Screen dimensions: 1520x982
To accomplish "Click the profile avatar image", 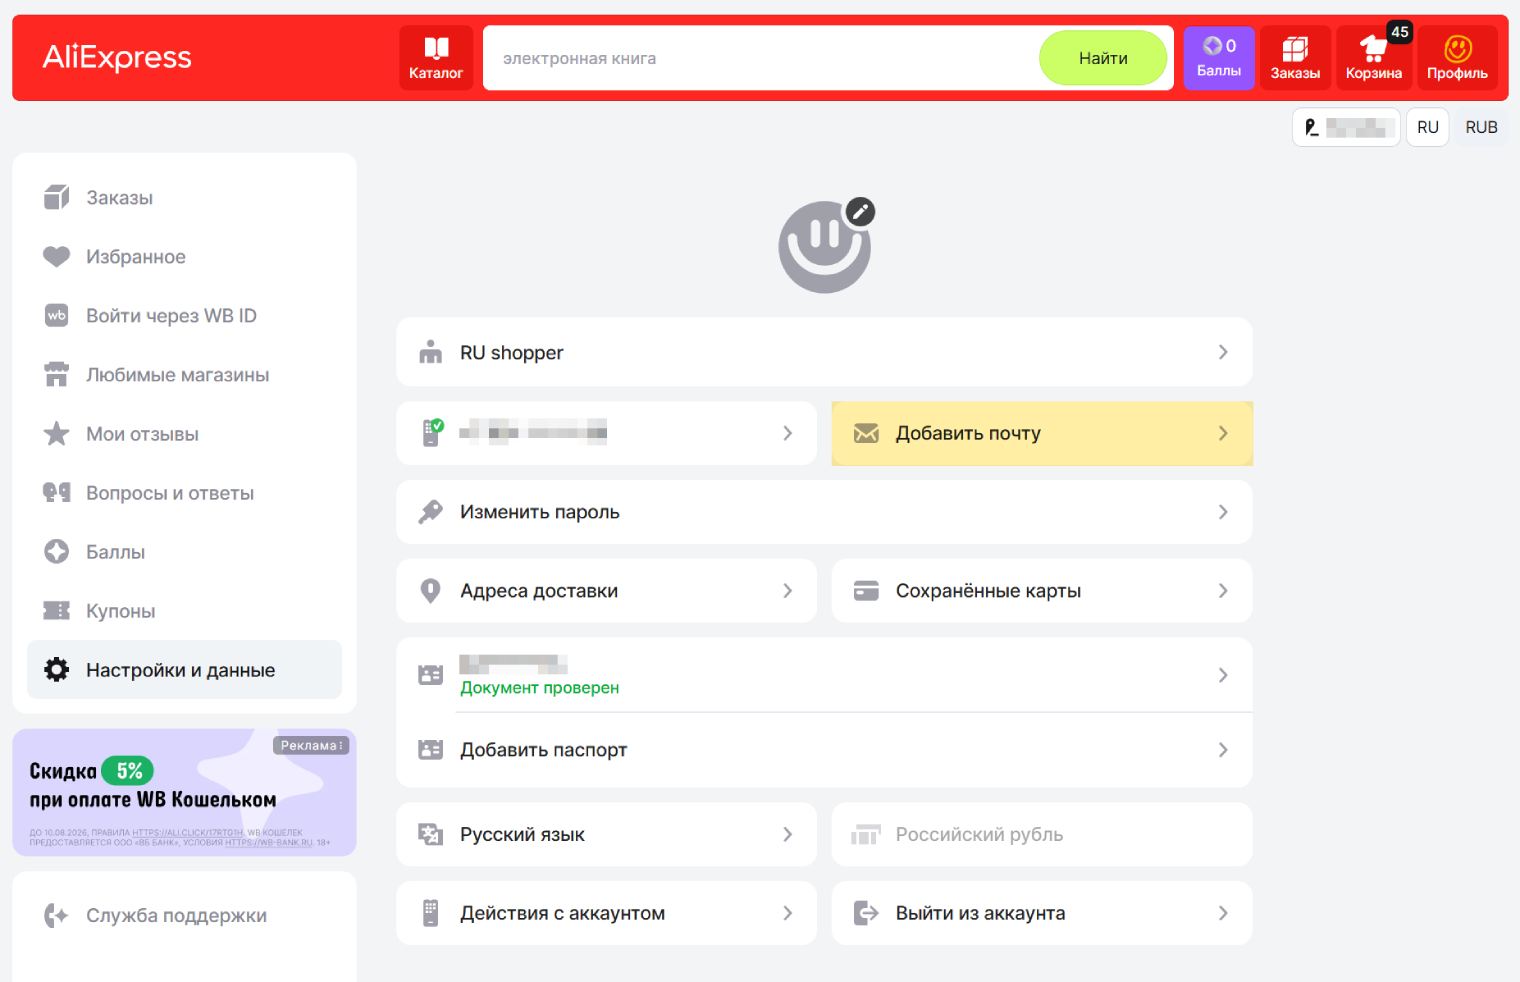I will pyautogui.click(x=825, y=247).
